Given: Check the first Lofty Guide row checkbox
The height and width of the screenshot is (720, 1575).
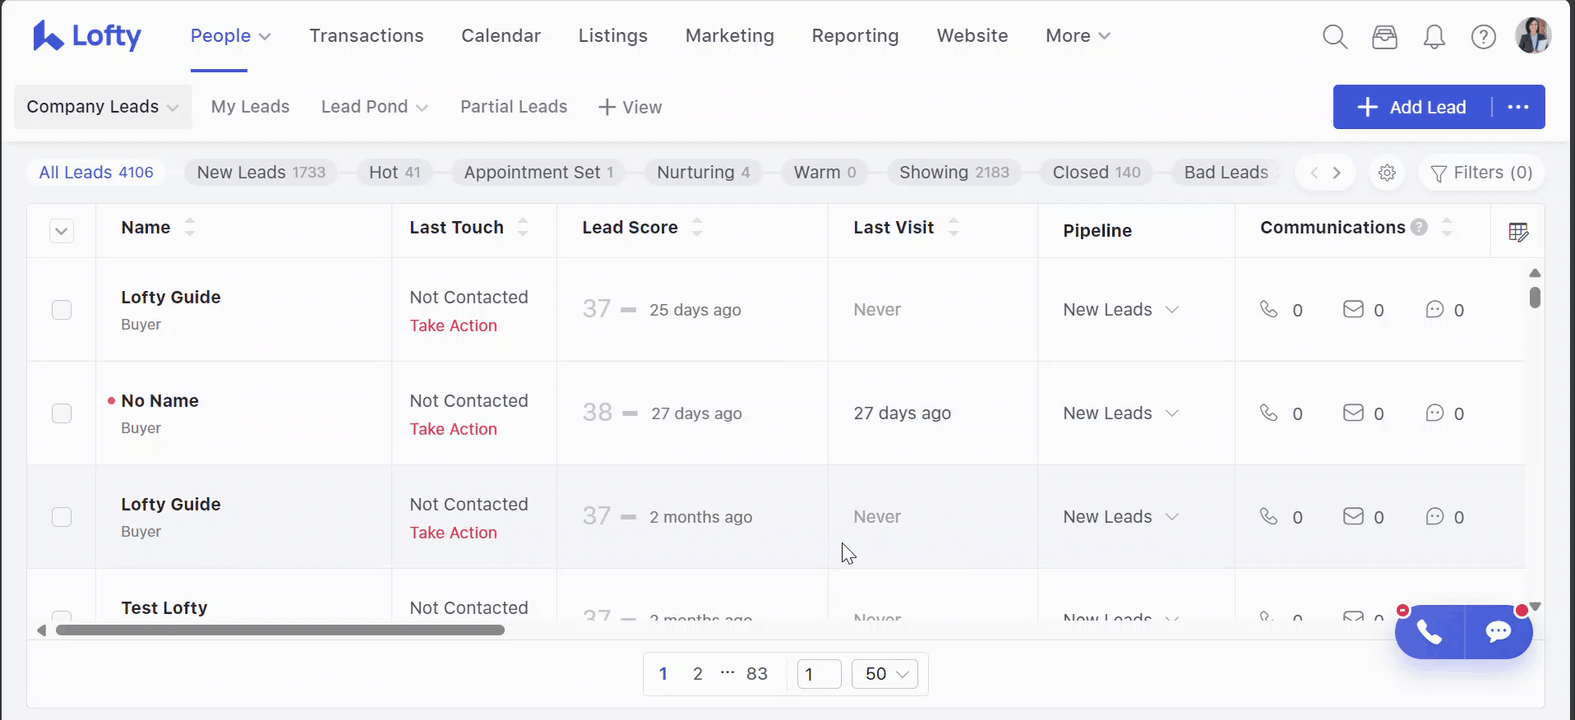Looking at the screenshot, I should tap(61, 310).
